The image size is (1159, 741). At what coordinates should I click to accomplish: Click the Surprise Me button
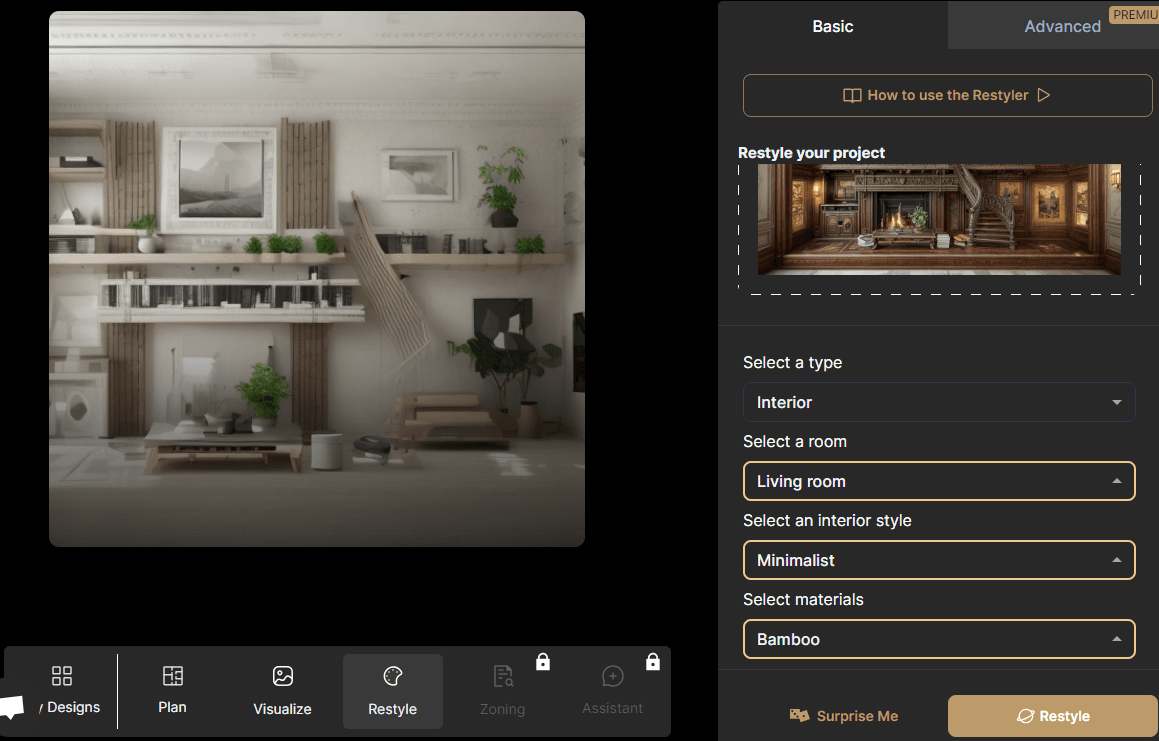844,716
